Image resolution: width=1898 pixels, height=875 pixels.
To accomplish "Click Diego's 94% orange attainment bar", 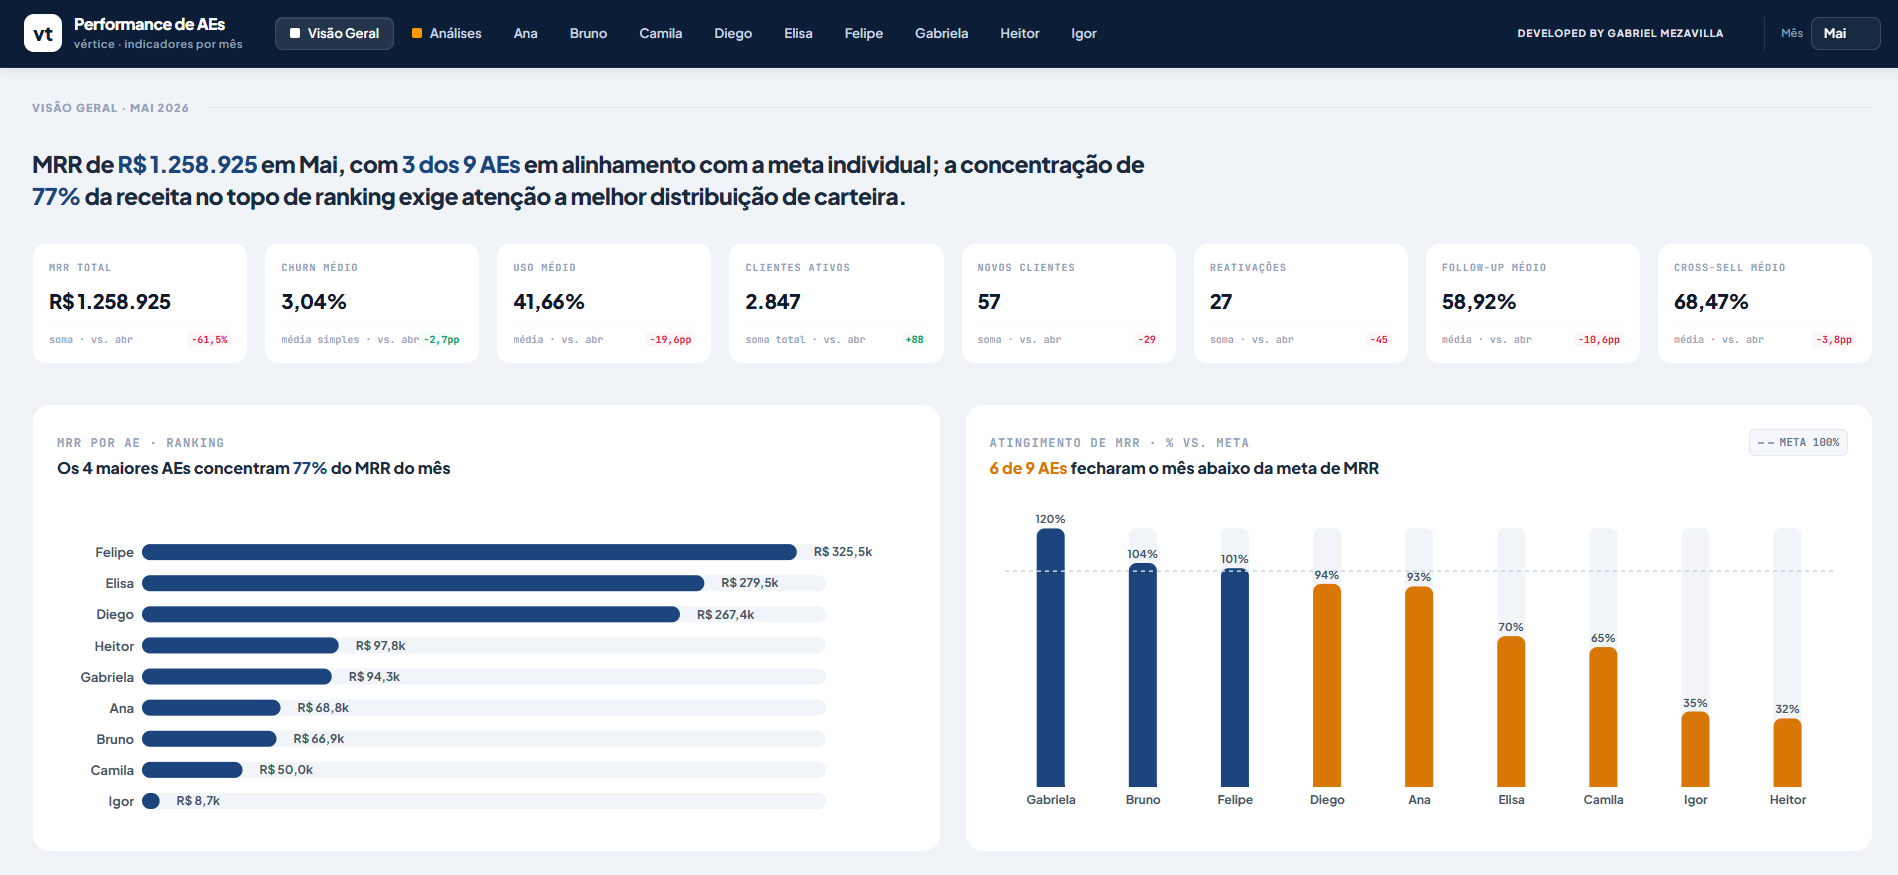I will [1327, 685].
